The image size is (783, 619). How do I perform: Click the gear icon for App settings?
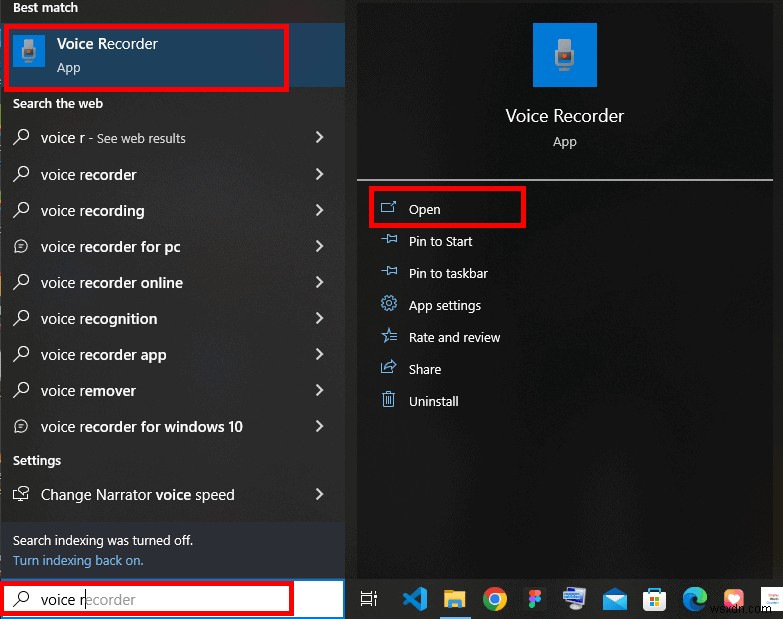389,304
